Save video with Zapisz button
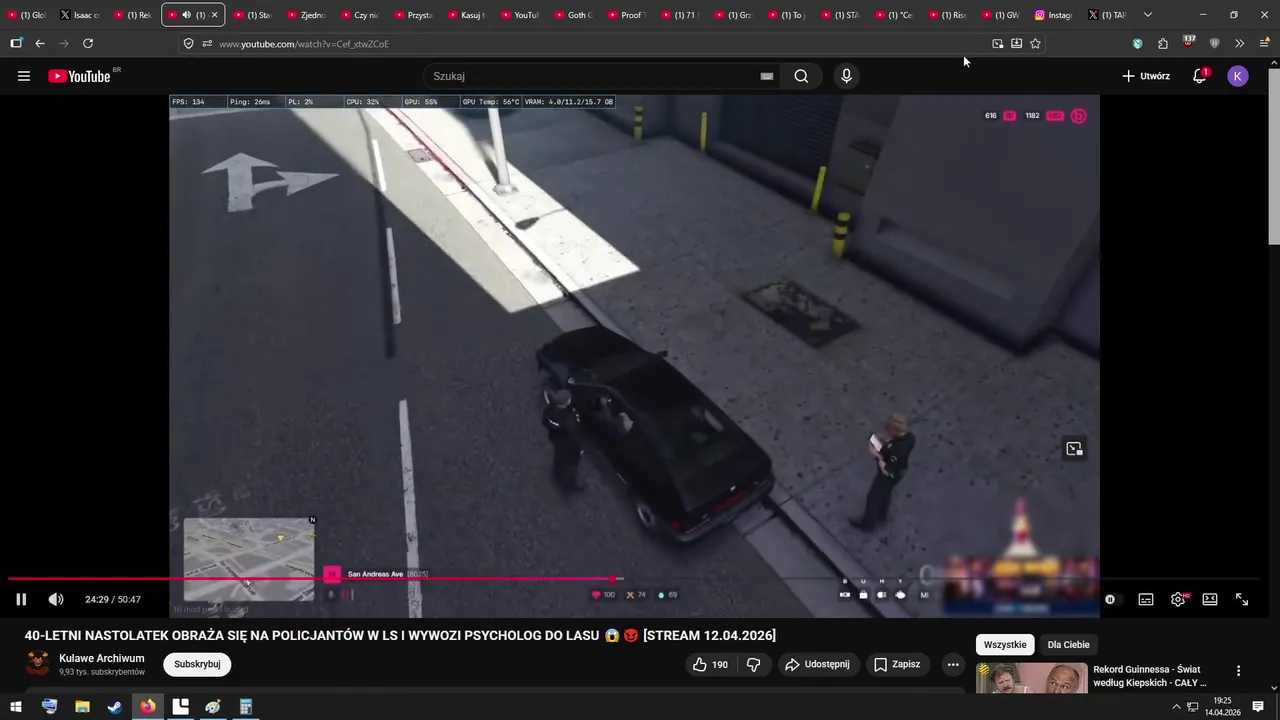Screen dimensions: 1280x720 tap(896, 664)
